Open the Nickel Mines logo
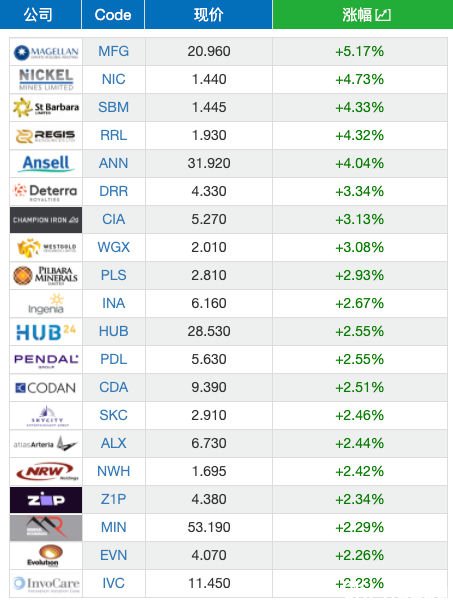 tap(46, 80)
